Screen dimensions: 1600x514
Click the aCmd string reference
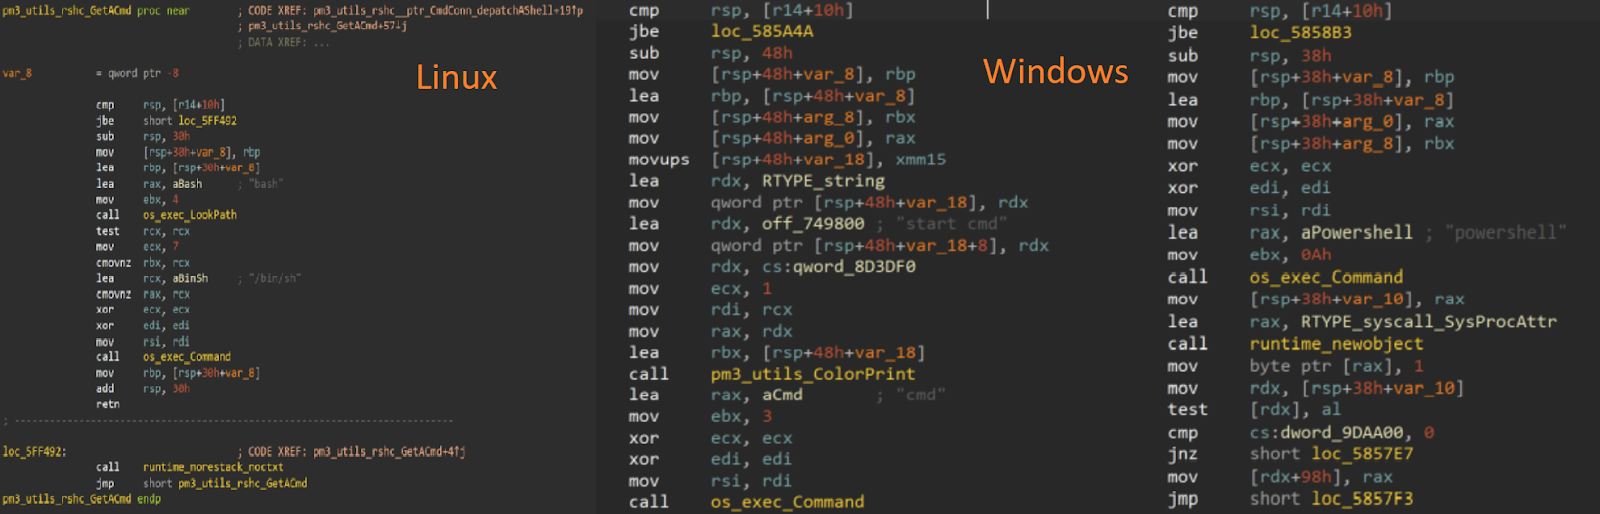coord(782,395)
